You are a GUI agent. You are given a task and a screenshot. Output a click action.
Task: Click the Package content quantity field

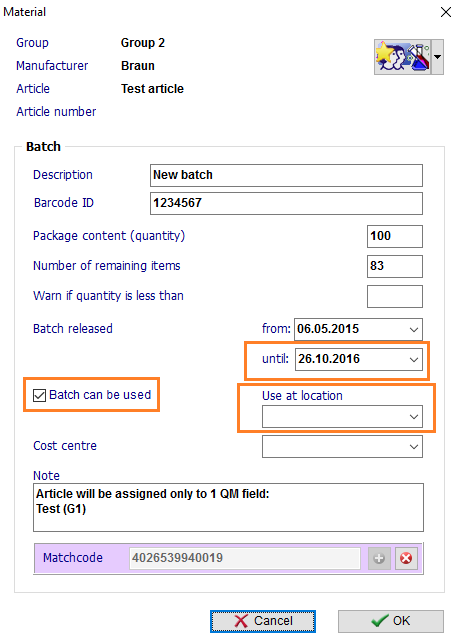click(x=395, y=236)
